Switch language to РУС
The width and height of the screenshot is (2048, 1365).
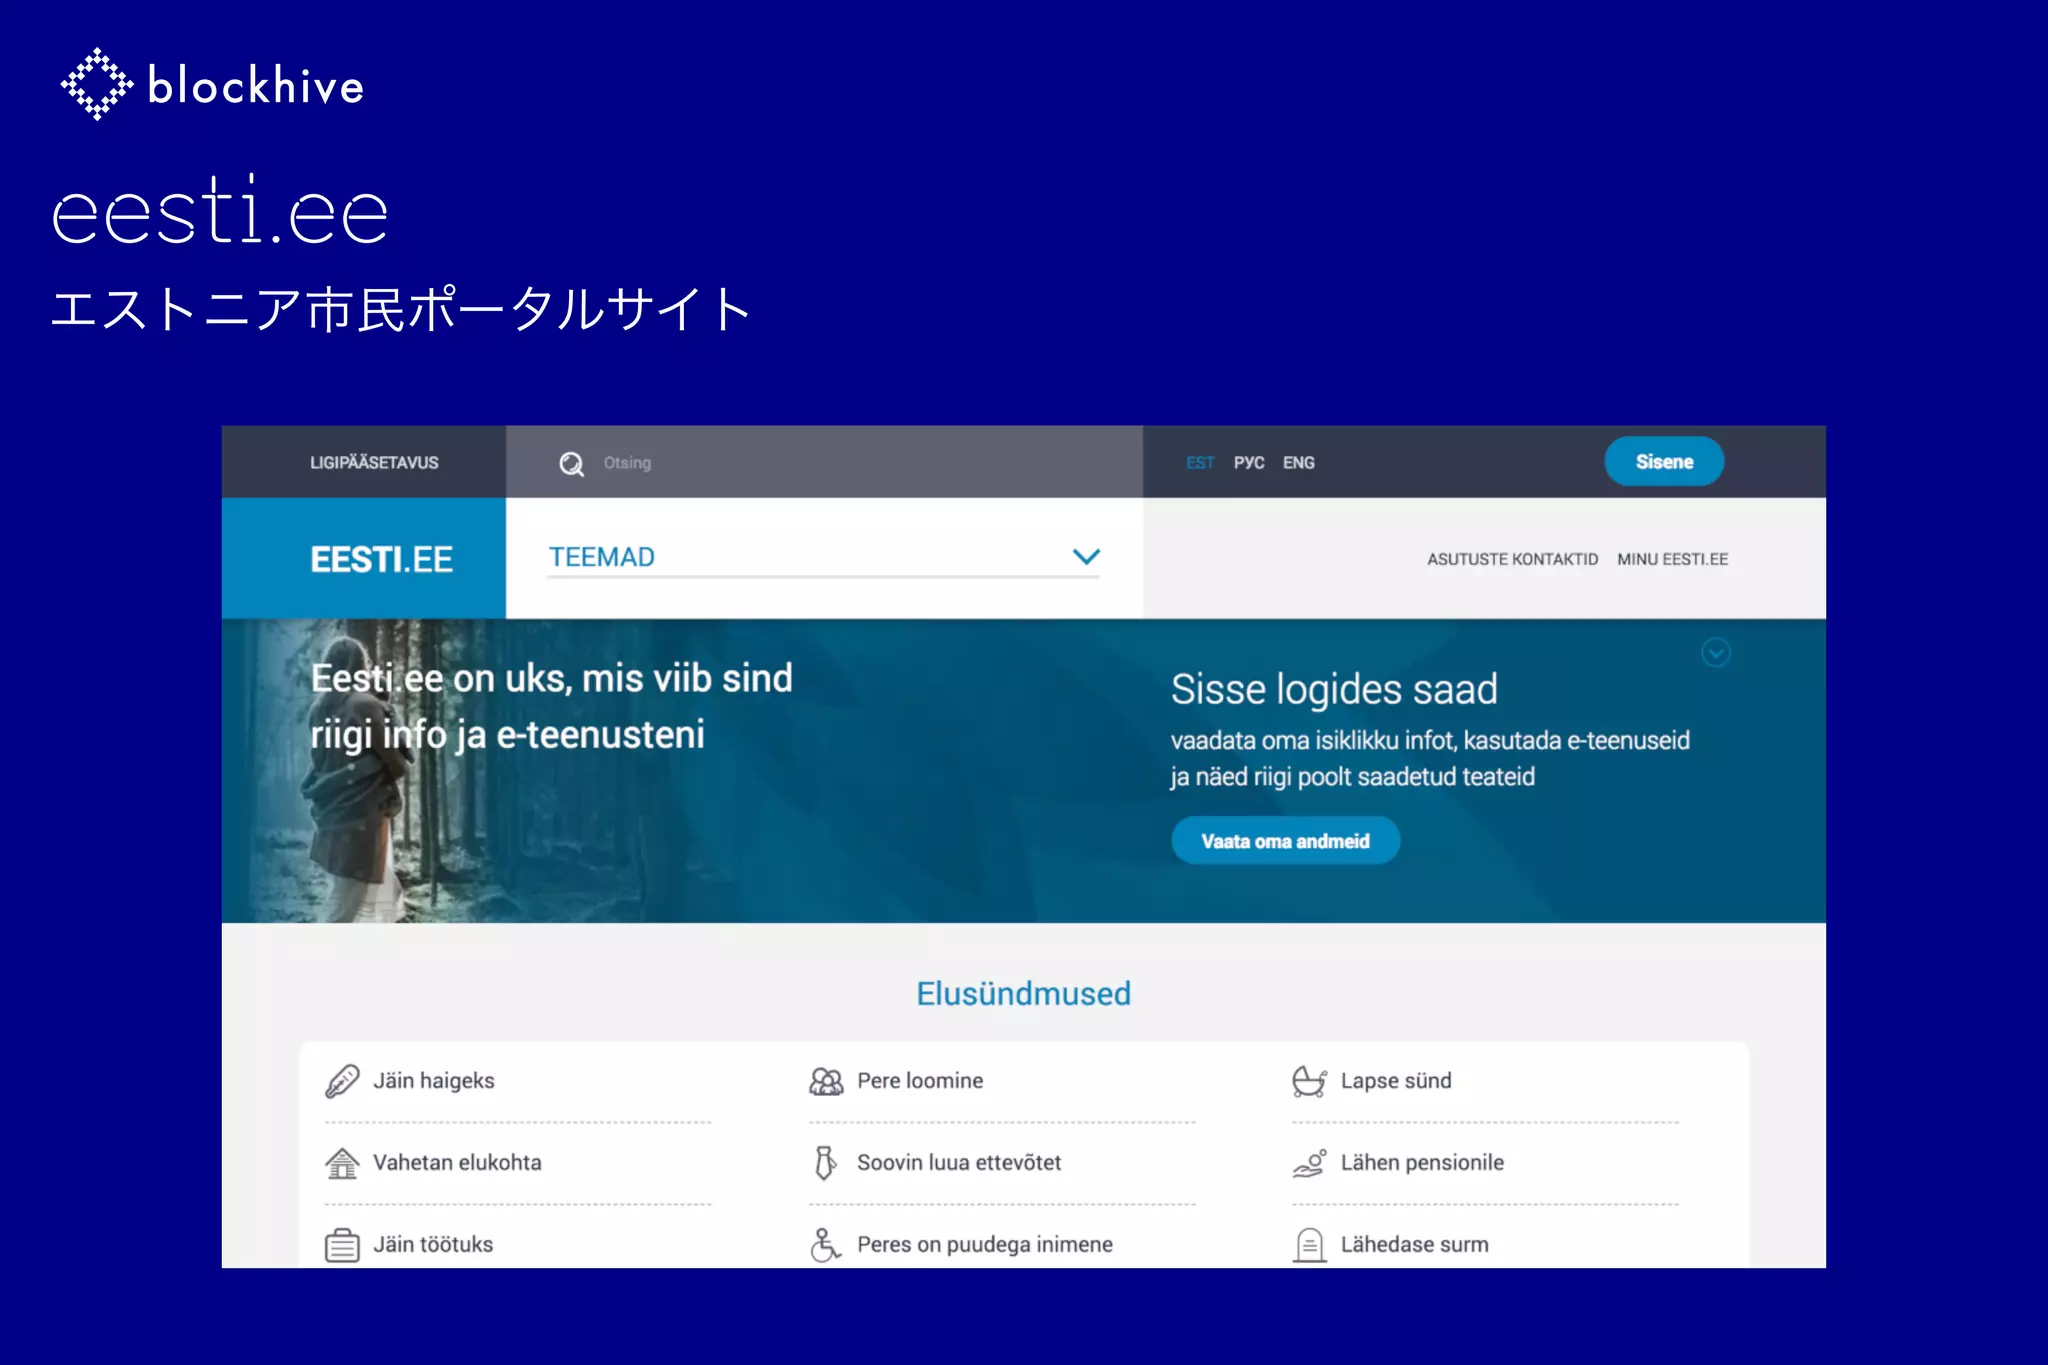point(1249,463)
